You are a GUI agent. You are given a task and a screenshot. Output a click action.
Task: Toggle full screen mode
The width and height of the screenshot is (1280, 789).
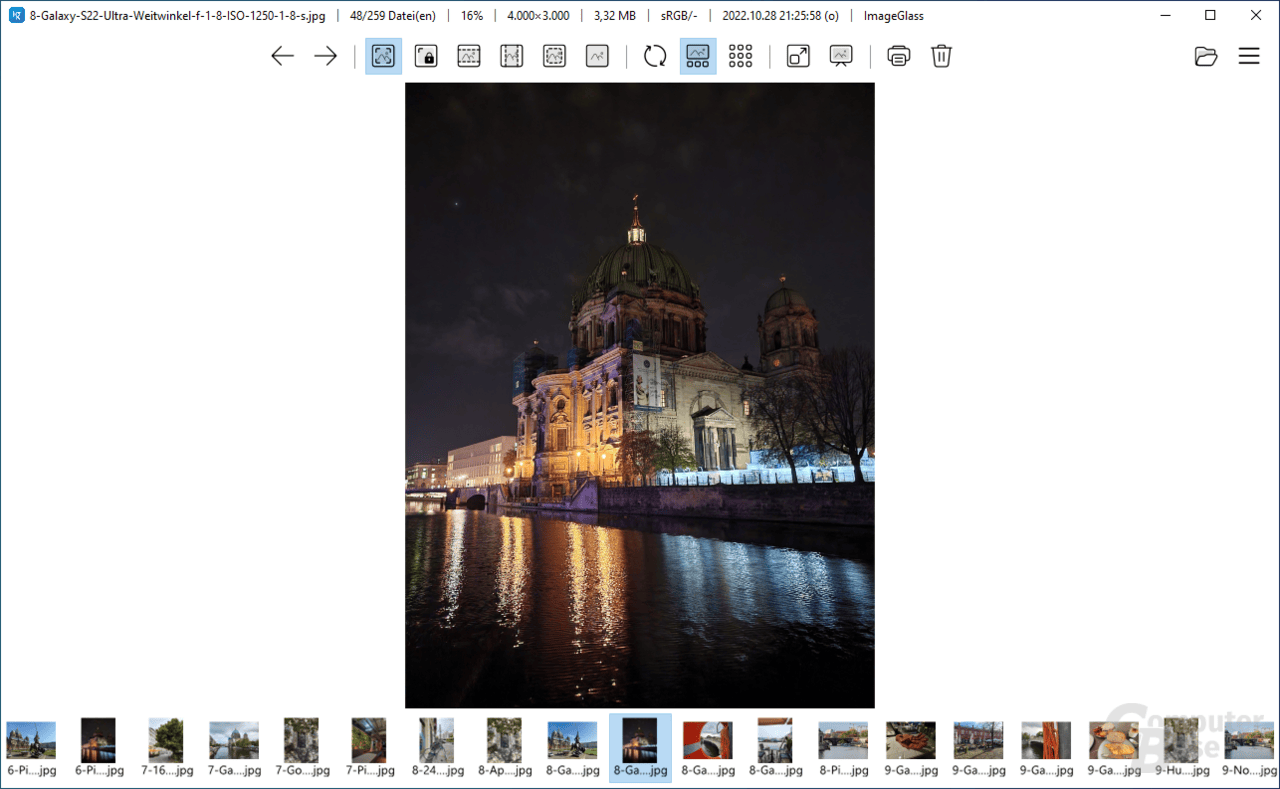coord(797,56)
